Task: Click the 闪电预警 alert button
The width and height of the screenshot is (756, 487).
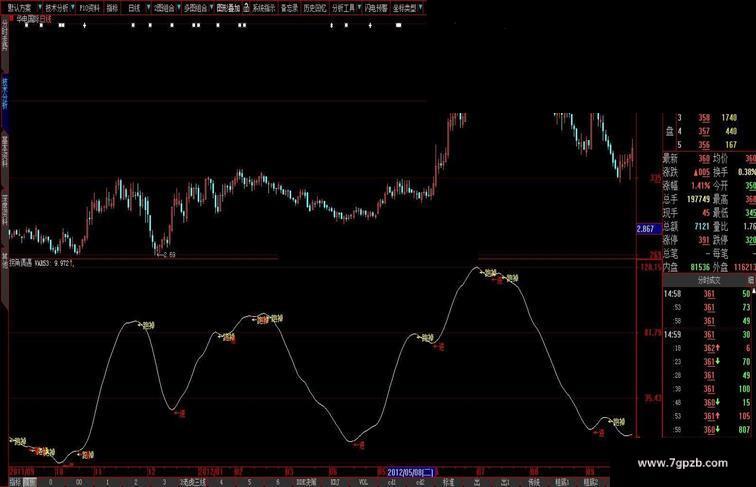Action: pyautogui.click(x=376, y=8)
